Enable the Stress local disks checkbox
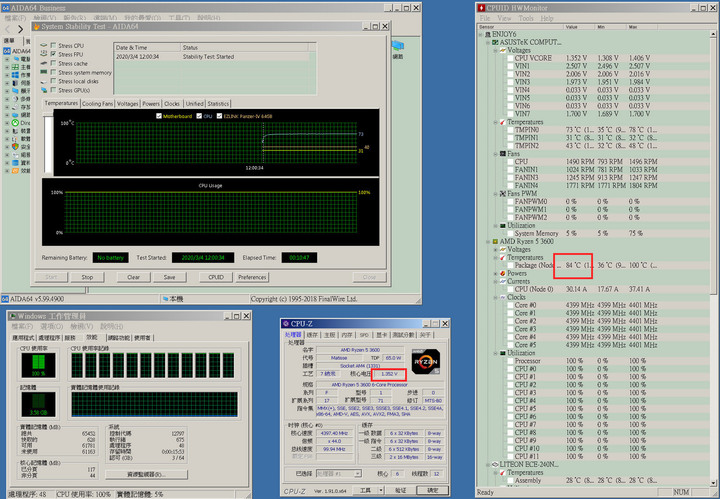Screen dimensions: 720x499 (x=54, y=81)
